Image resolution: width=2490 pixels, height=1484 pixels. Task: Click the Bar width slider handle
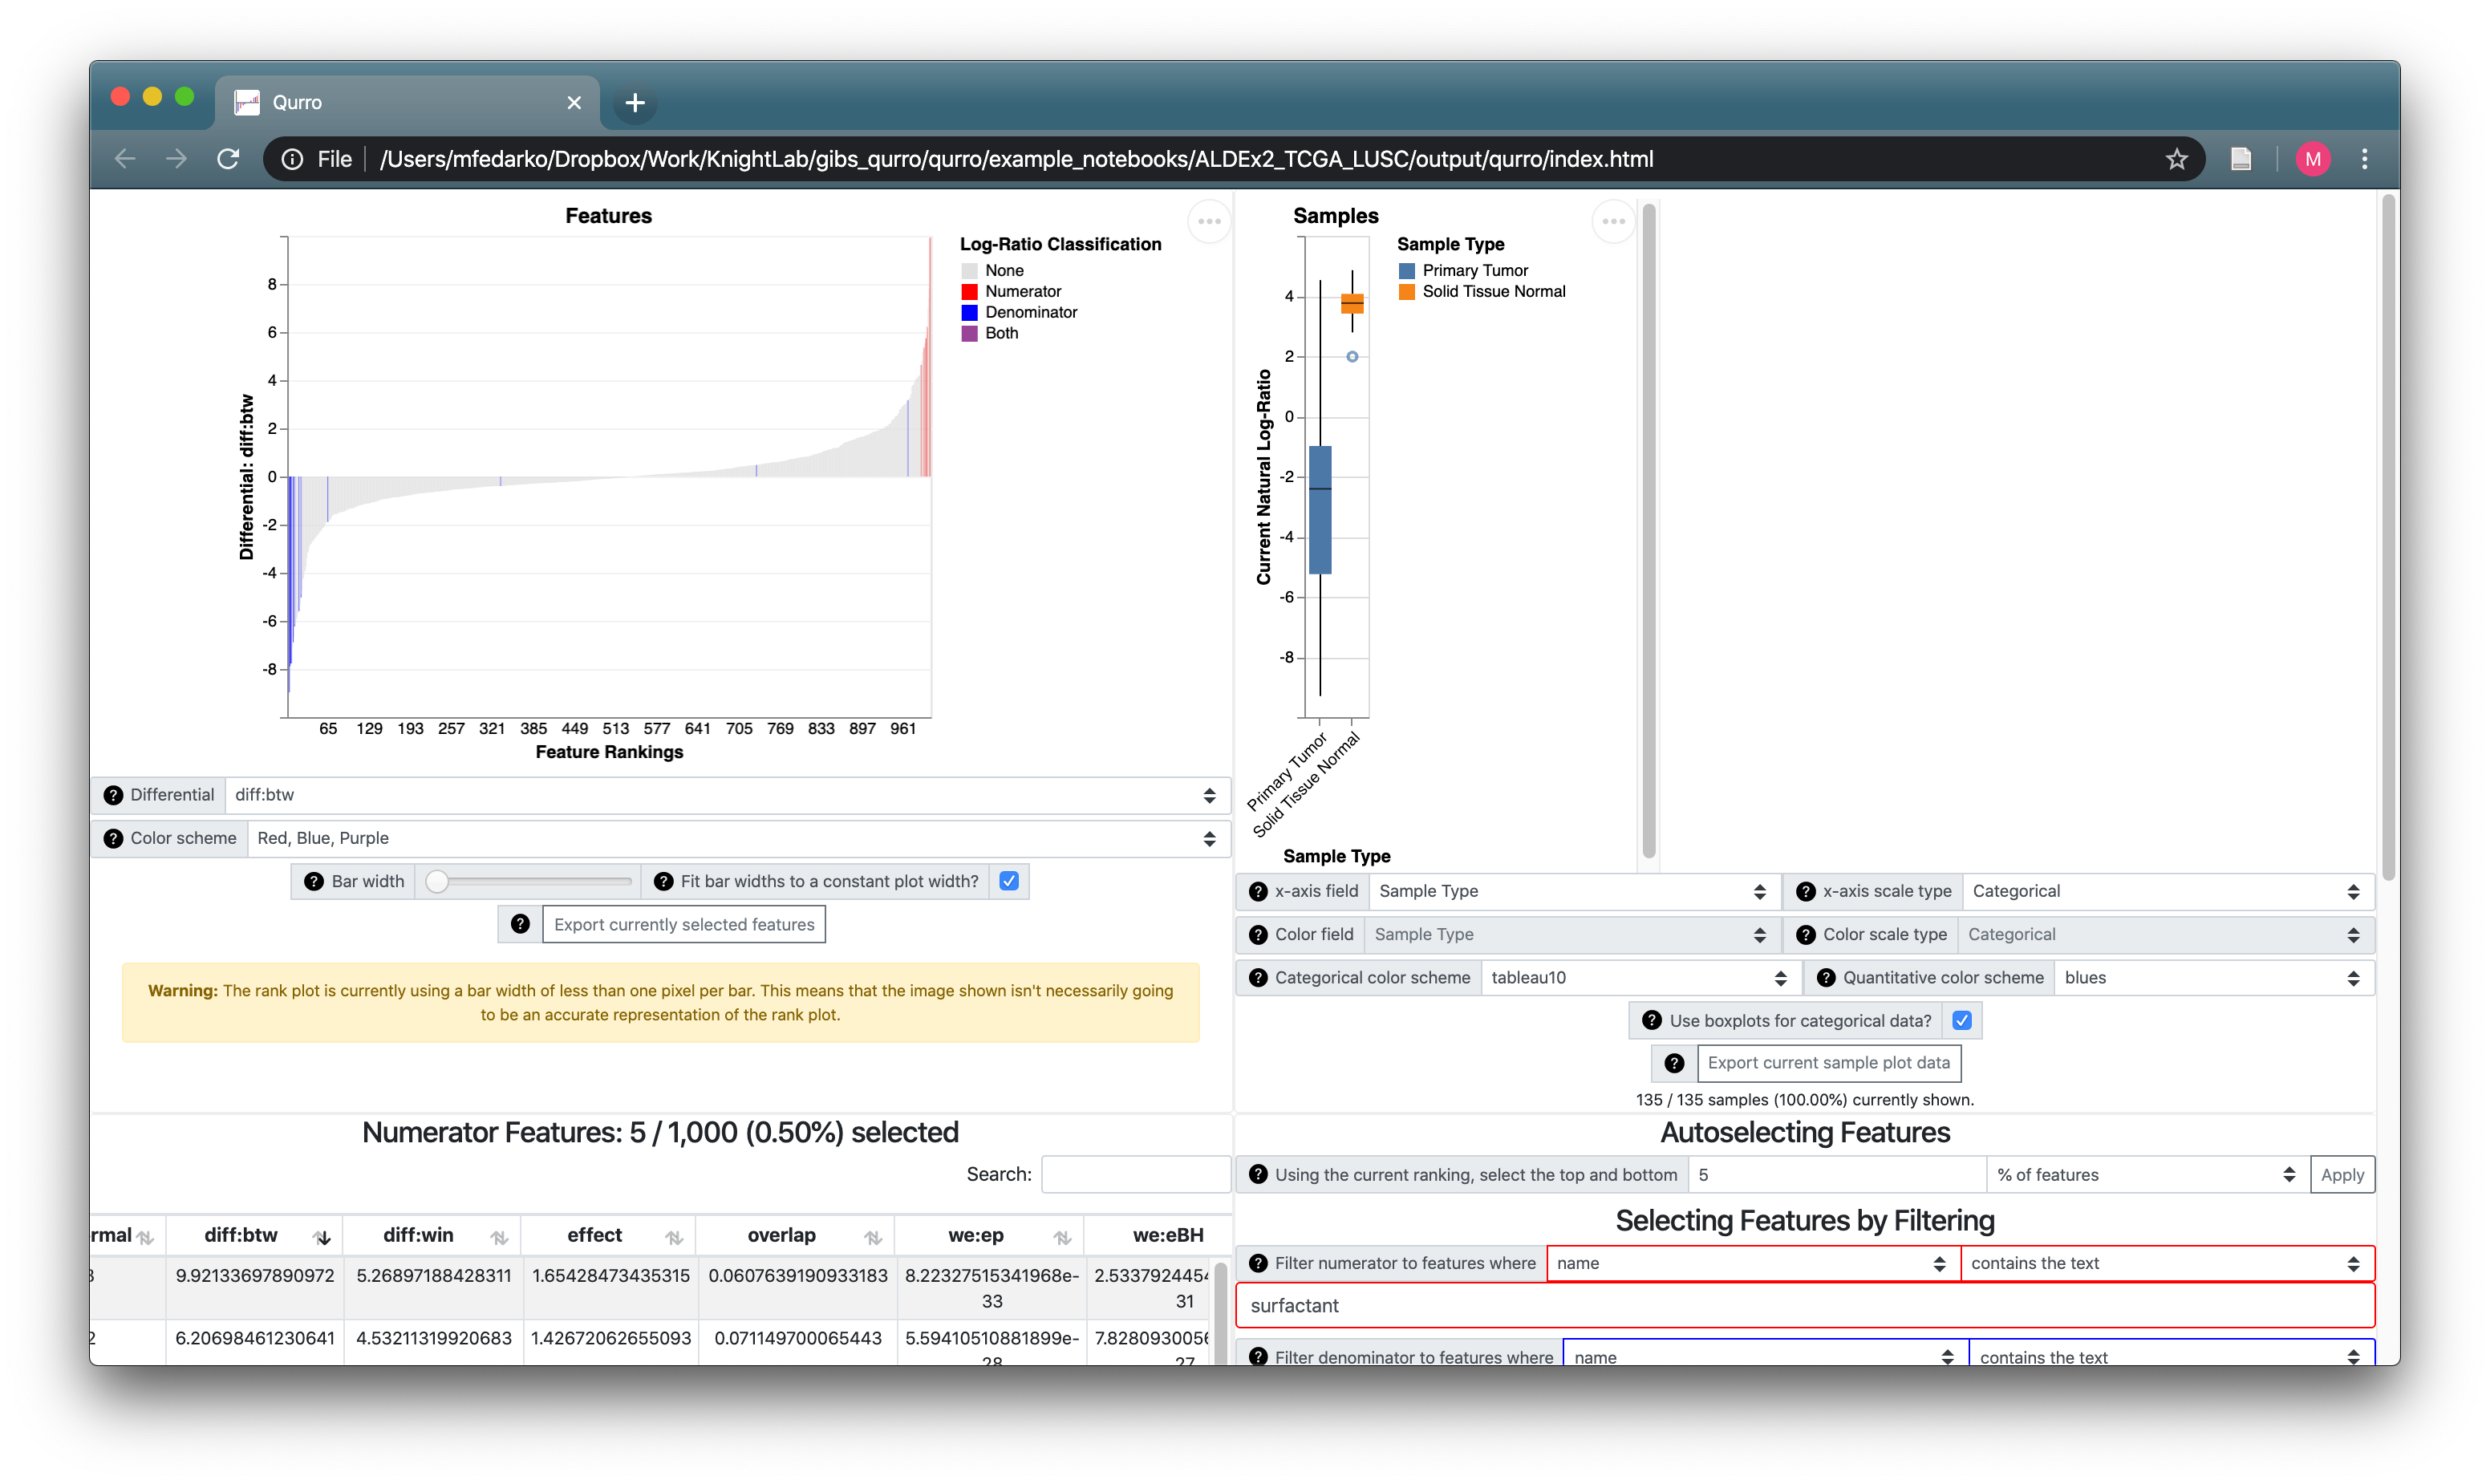click(x=437, y=881)
